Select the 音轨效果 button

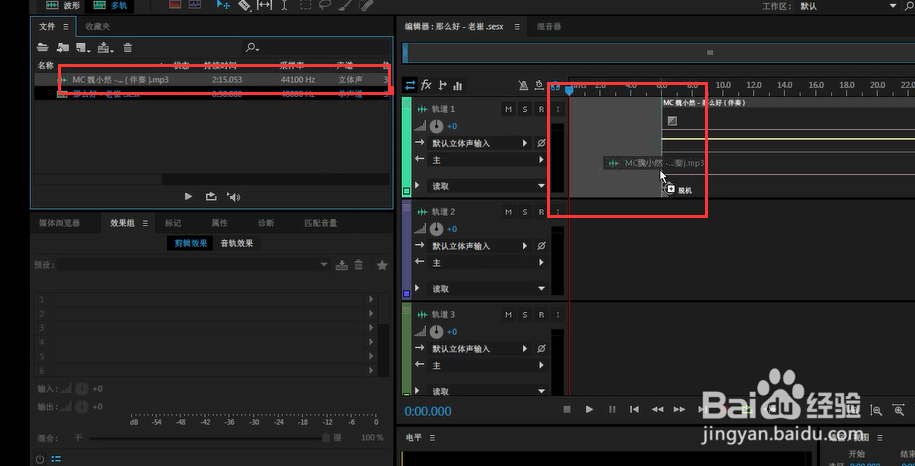tap(237, 243)
